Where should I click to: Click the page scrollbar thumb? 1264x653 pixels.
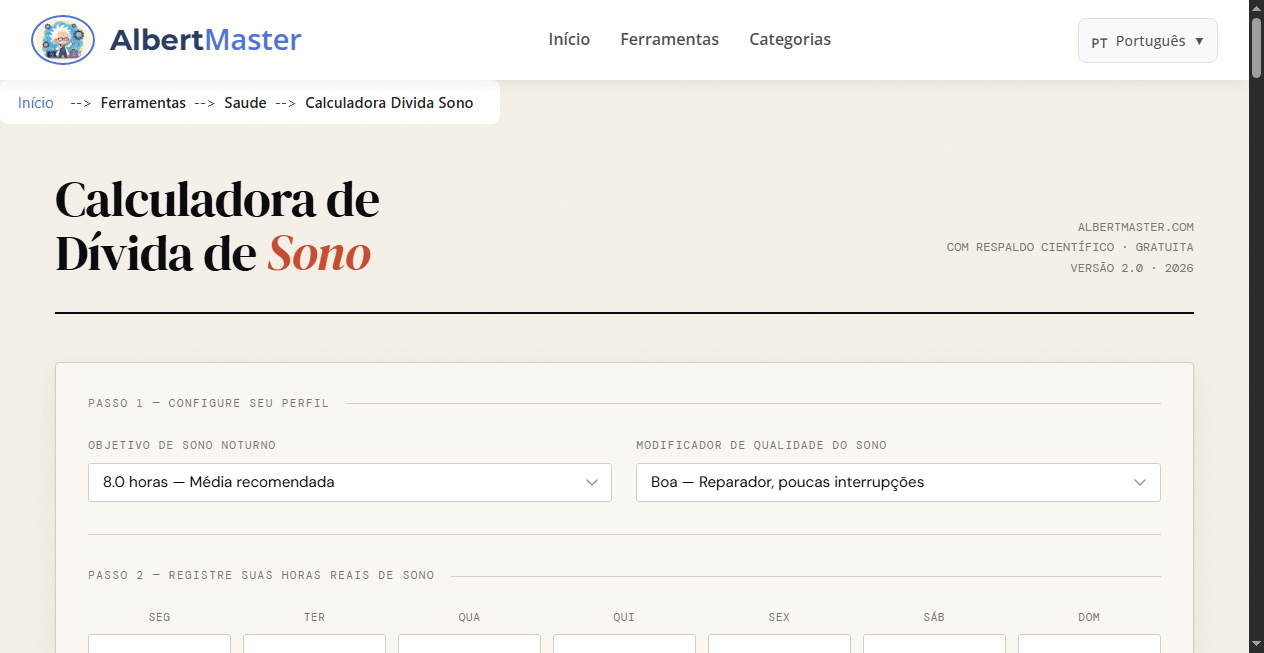1256,45
